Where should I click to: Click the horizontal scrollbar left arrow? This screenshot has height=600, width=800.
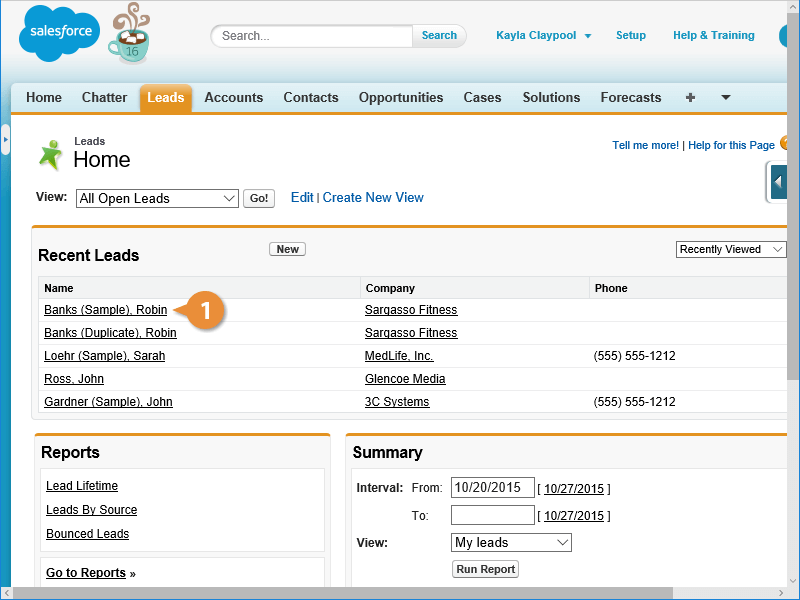[x=6, y=593]
